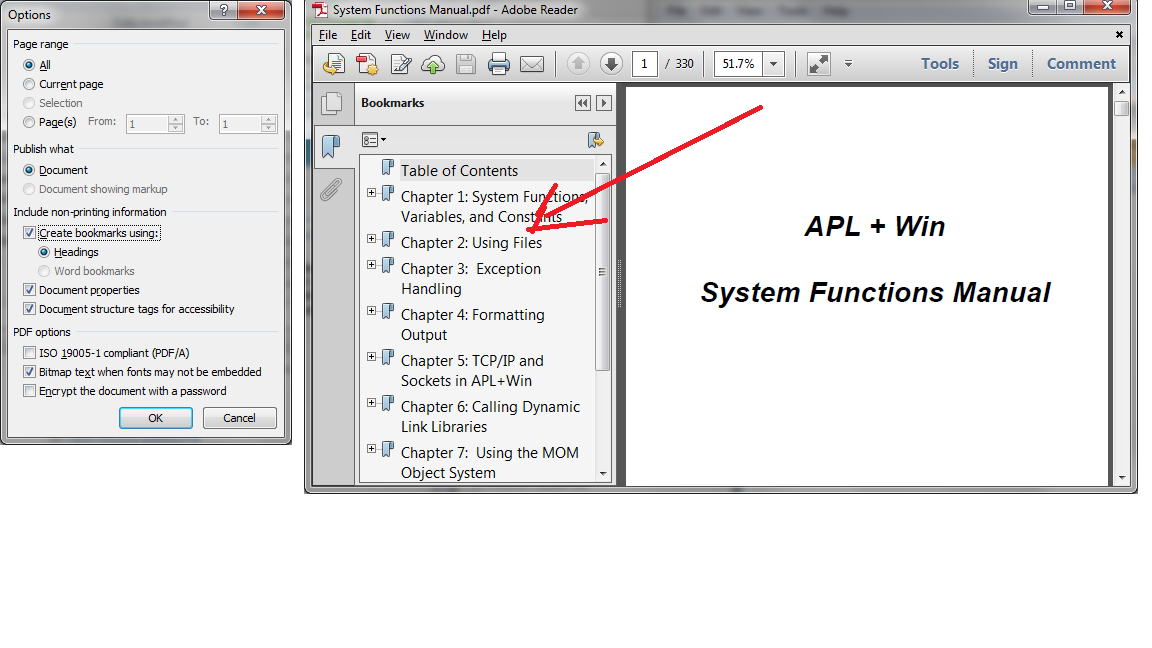Toggle Bitmap text when fonts not embedded
Screen dimensions: 1152x648
[x=29, y=372]
